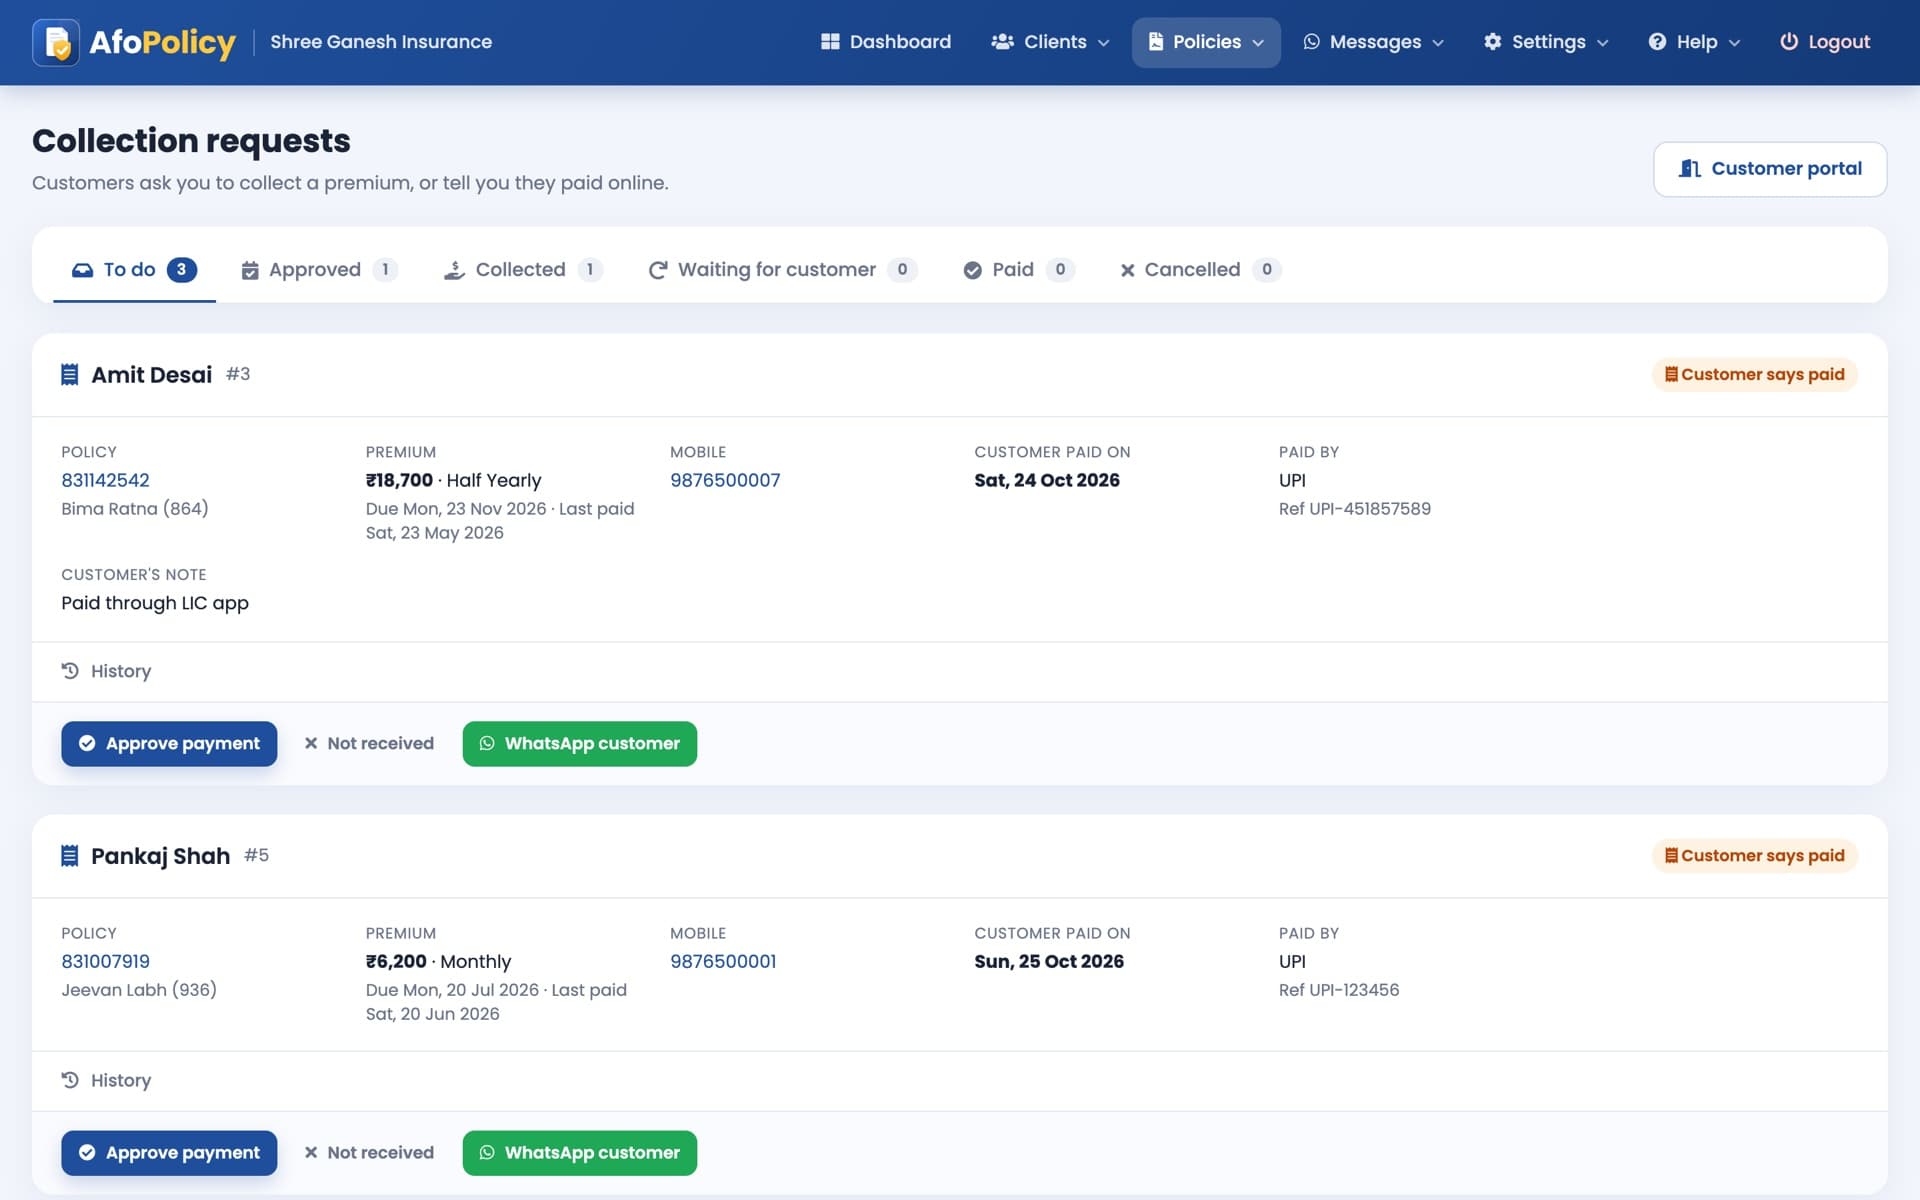Image resolution: width=1920 pixels, height=1200 pixels.
Task: Click mobile number 9876500001
Action: tap(723, 961)
